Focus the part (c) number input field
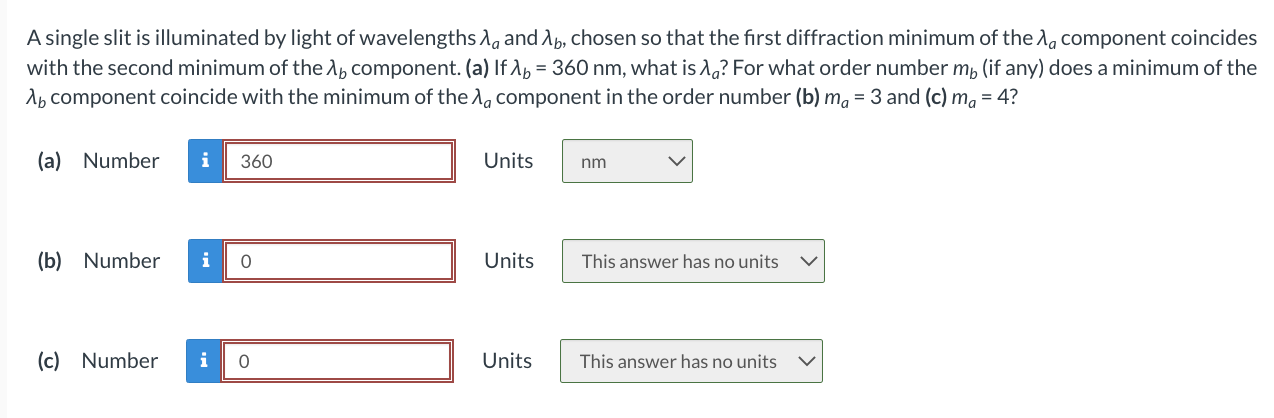This screenshot has height=418, width=1274. [337, 361]
